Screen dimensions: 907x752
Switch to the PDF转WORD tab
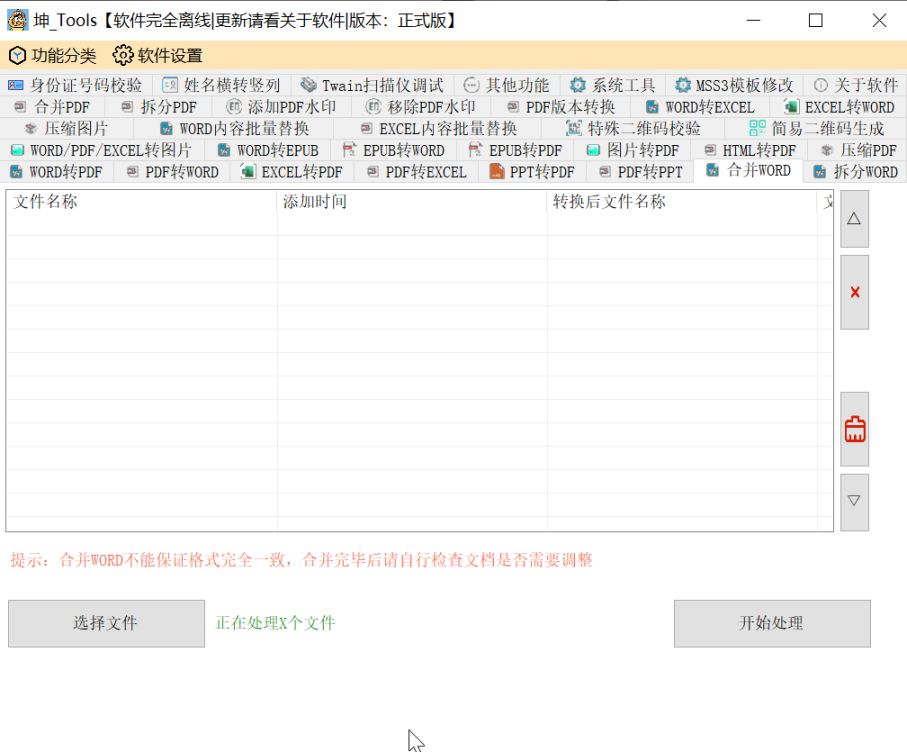pyautogui.click(x=172, y=172)
